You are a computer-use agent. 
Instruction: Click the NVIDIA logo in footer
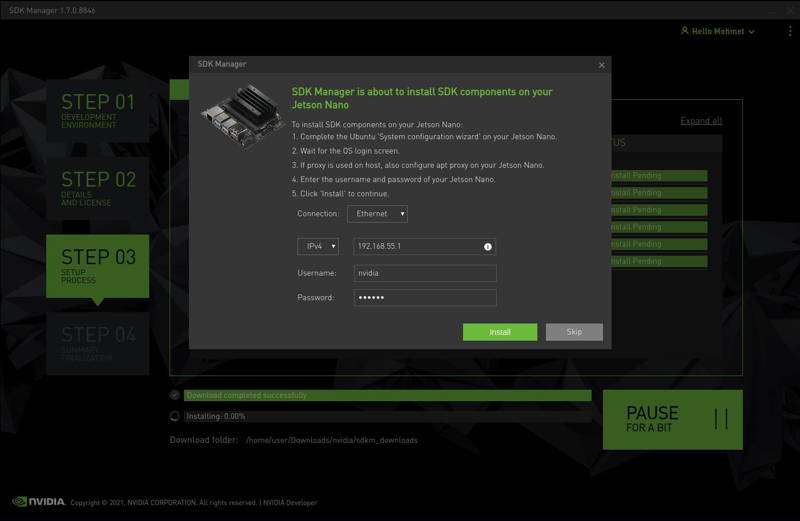[39, 502]
